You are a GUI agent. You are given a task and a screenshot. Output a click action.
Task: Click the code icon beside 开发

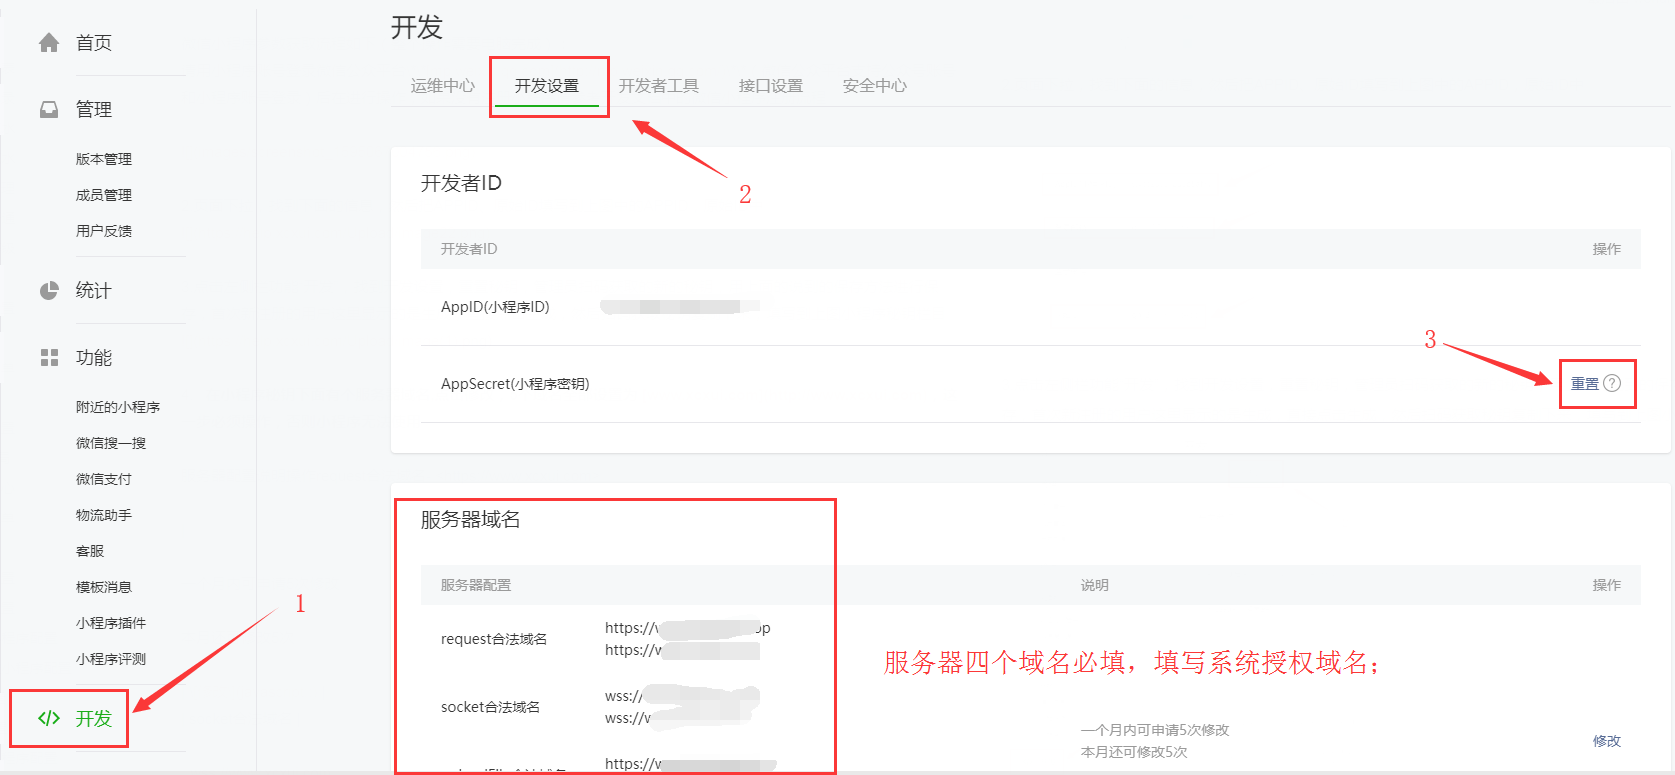tap(49, 718)
